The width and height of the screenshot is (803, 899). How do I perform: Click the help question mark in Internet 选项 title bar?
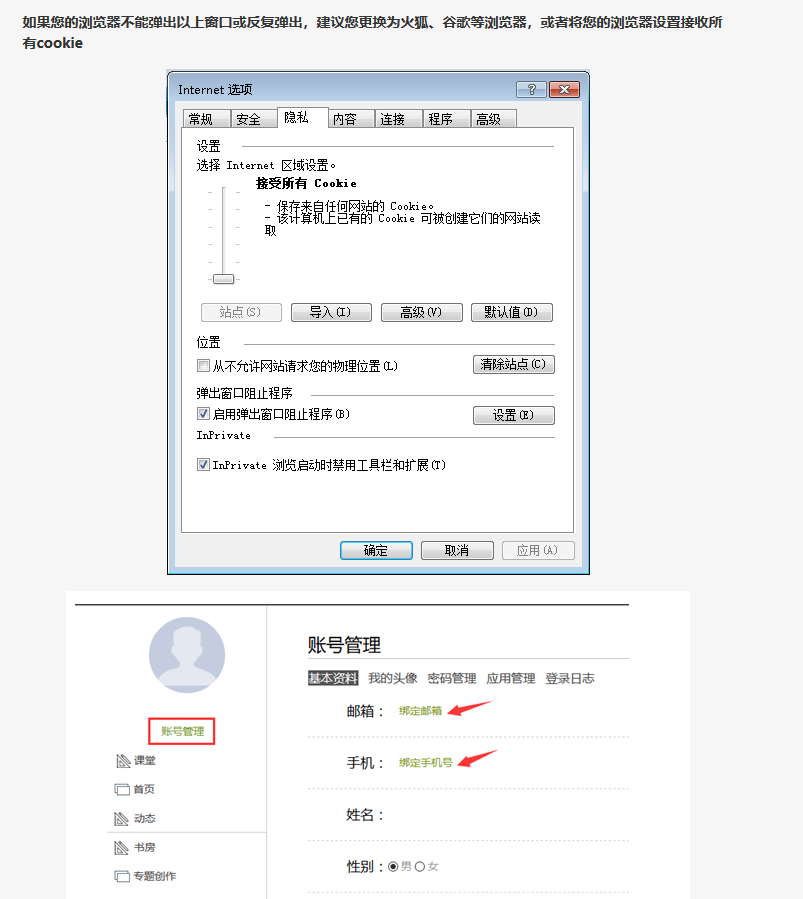tap(530, 90)
